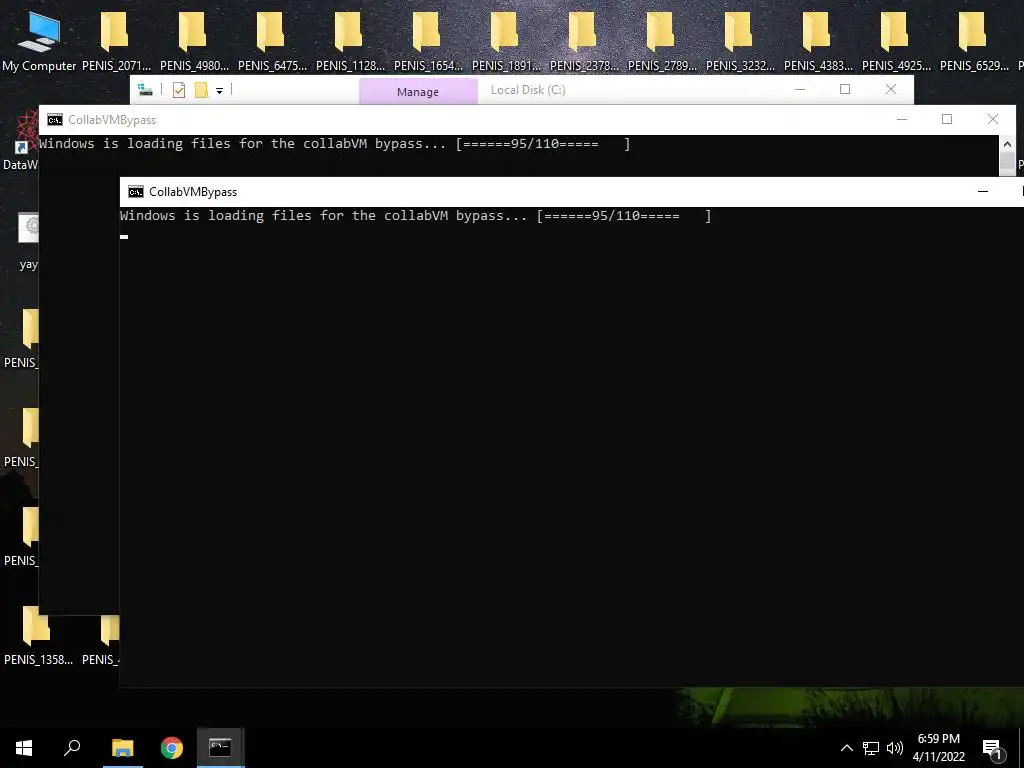Minimize the front CollabVMBypass window
The height and width of the screenshot is (768, 1024).
[x=983, y=191]
